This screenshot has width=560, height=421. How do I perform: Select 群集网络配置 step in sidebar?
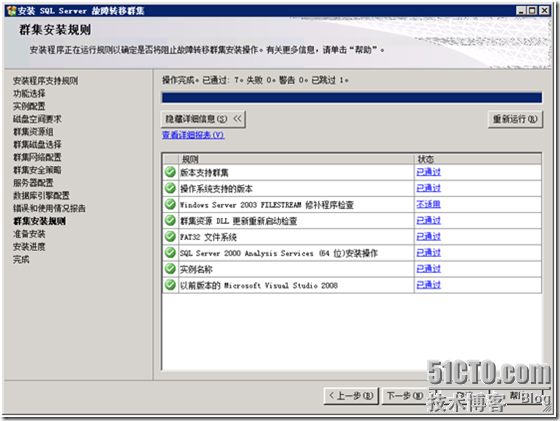coord(38,157)
